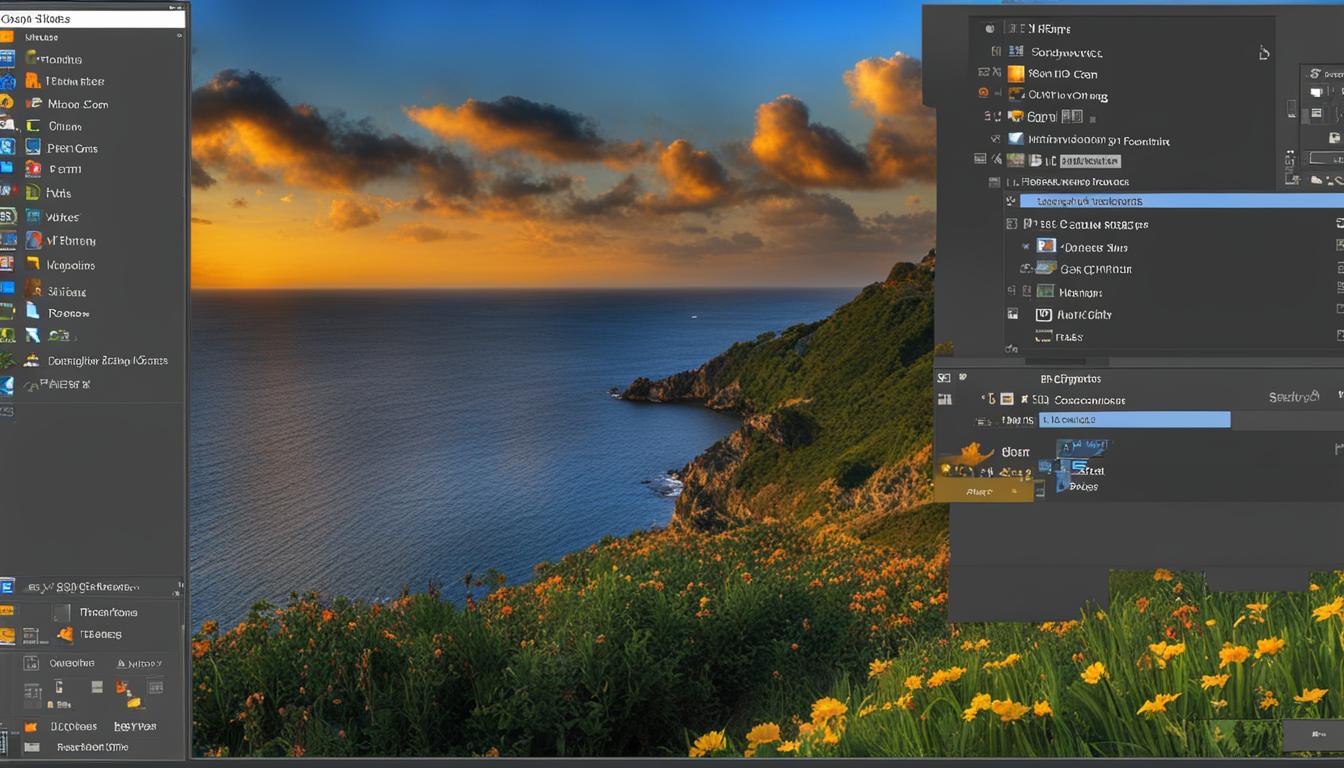Click the "Devotees" button near the bottom left
The image size is (1344, 768).
tap(75, 726)
